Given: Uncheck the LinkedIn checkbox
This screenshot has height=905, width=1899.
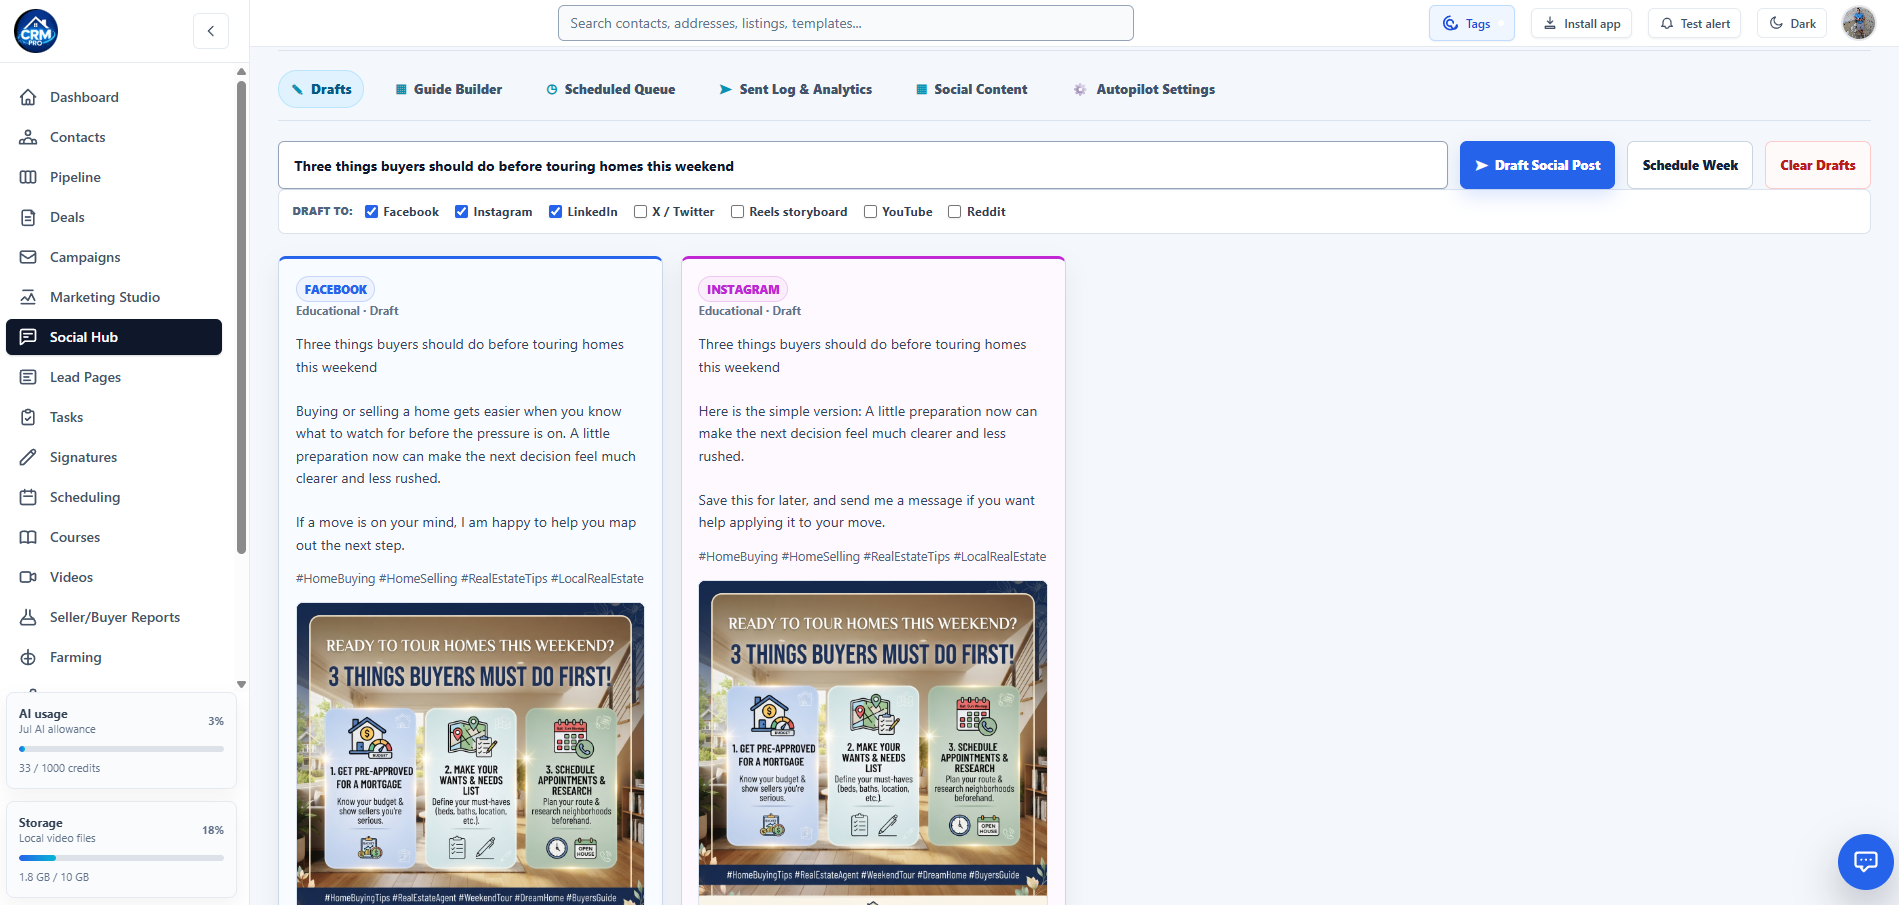Looking at the screenshot, I should click(x=555, y=211).
